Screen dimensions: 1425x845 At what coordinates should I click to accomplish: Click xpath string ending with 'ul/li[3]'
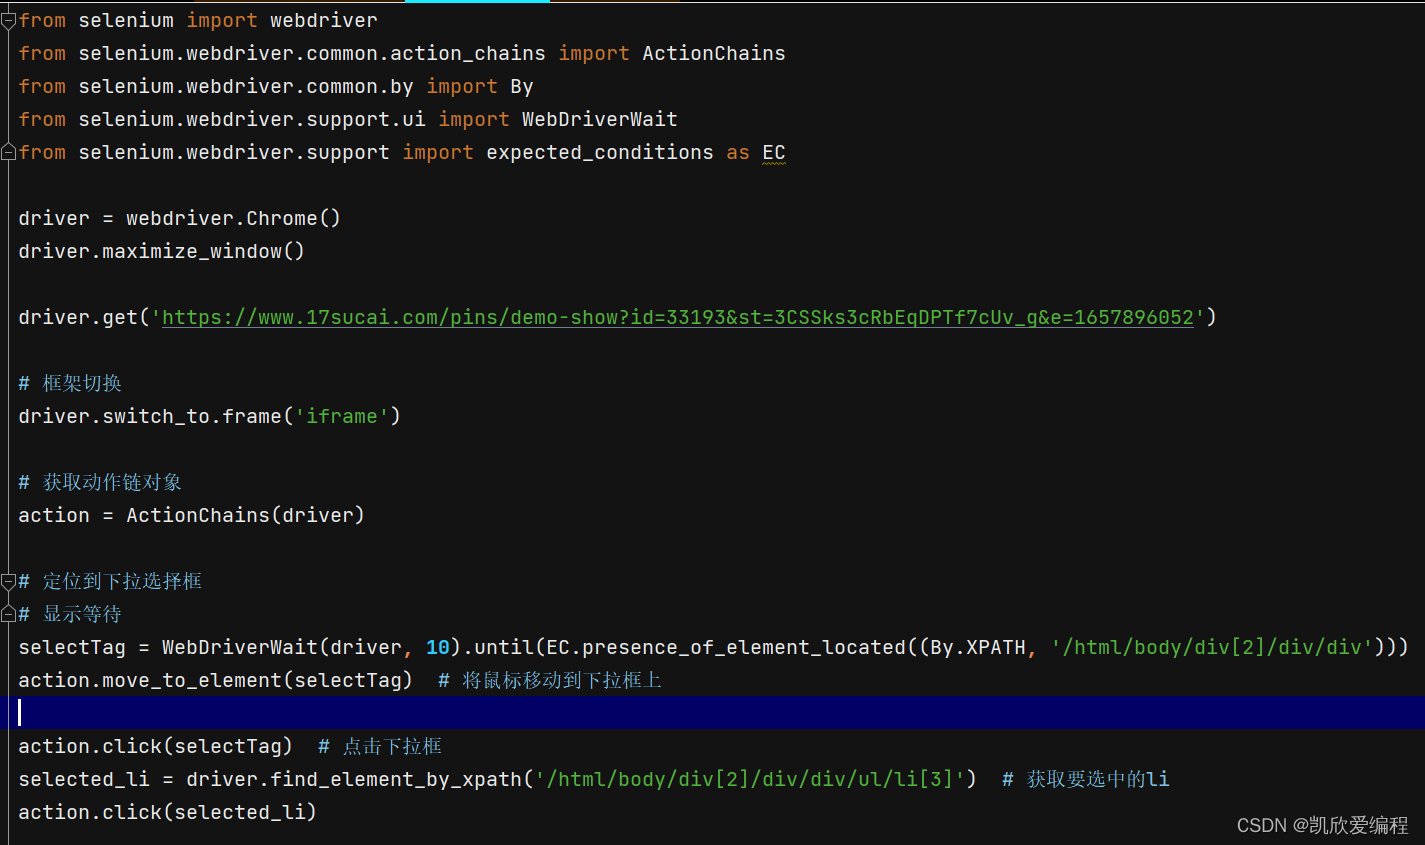[750, 780]
